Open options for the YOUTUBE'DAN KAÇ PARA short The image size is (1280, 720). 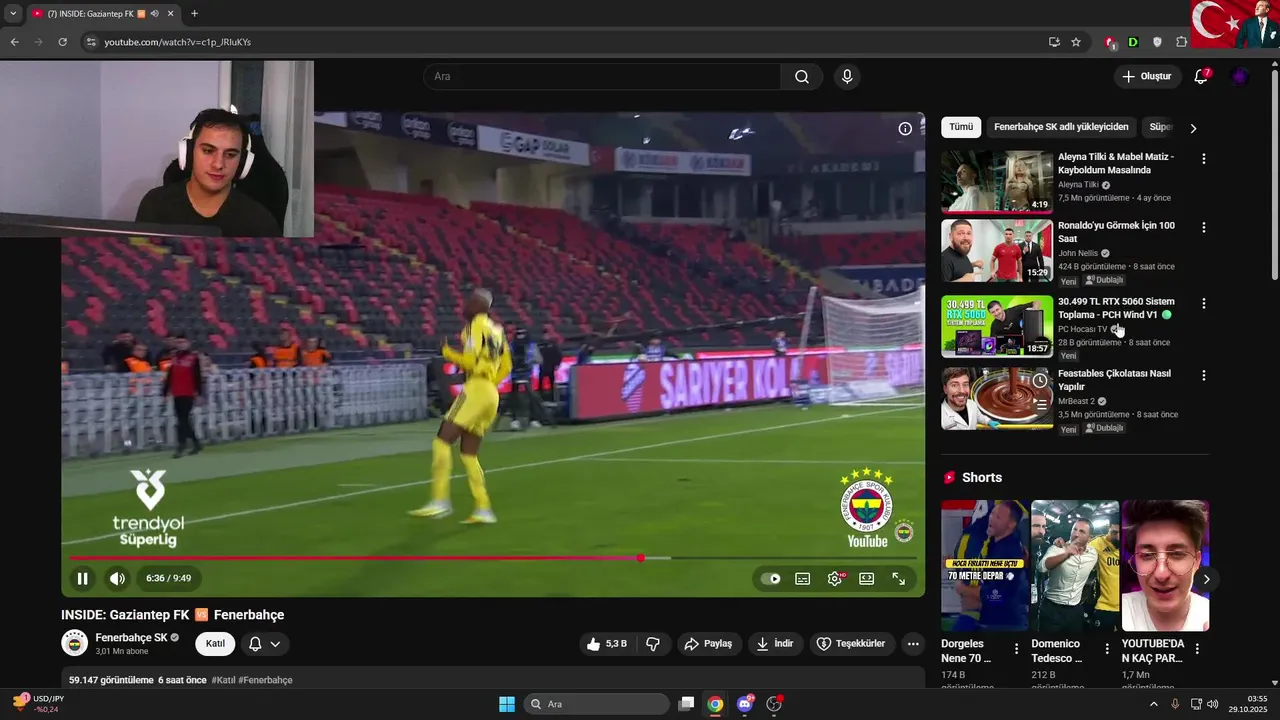(x=1196, y=649)
